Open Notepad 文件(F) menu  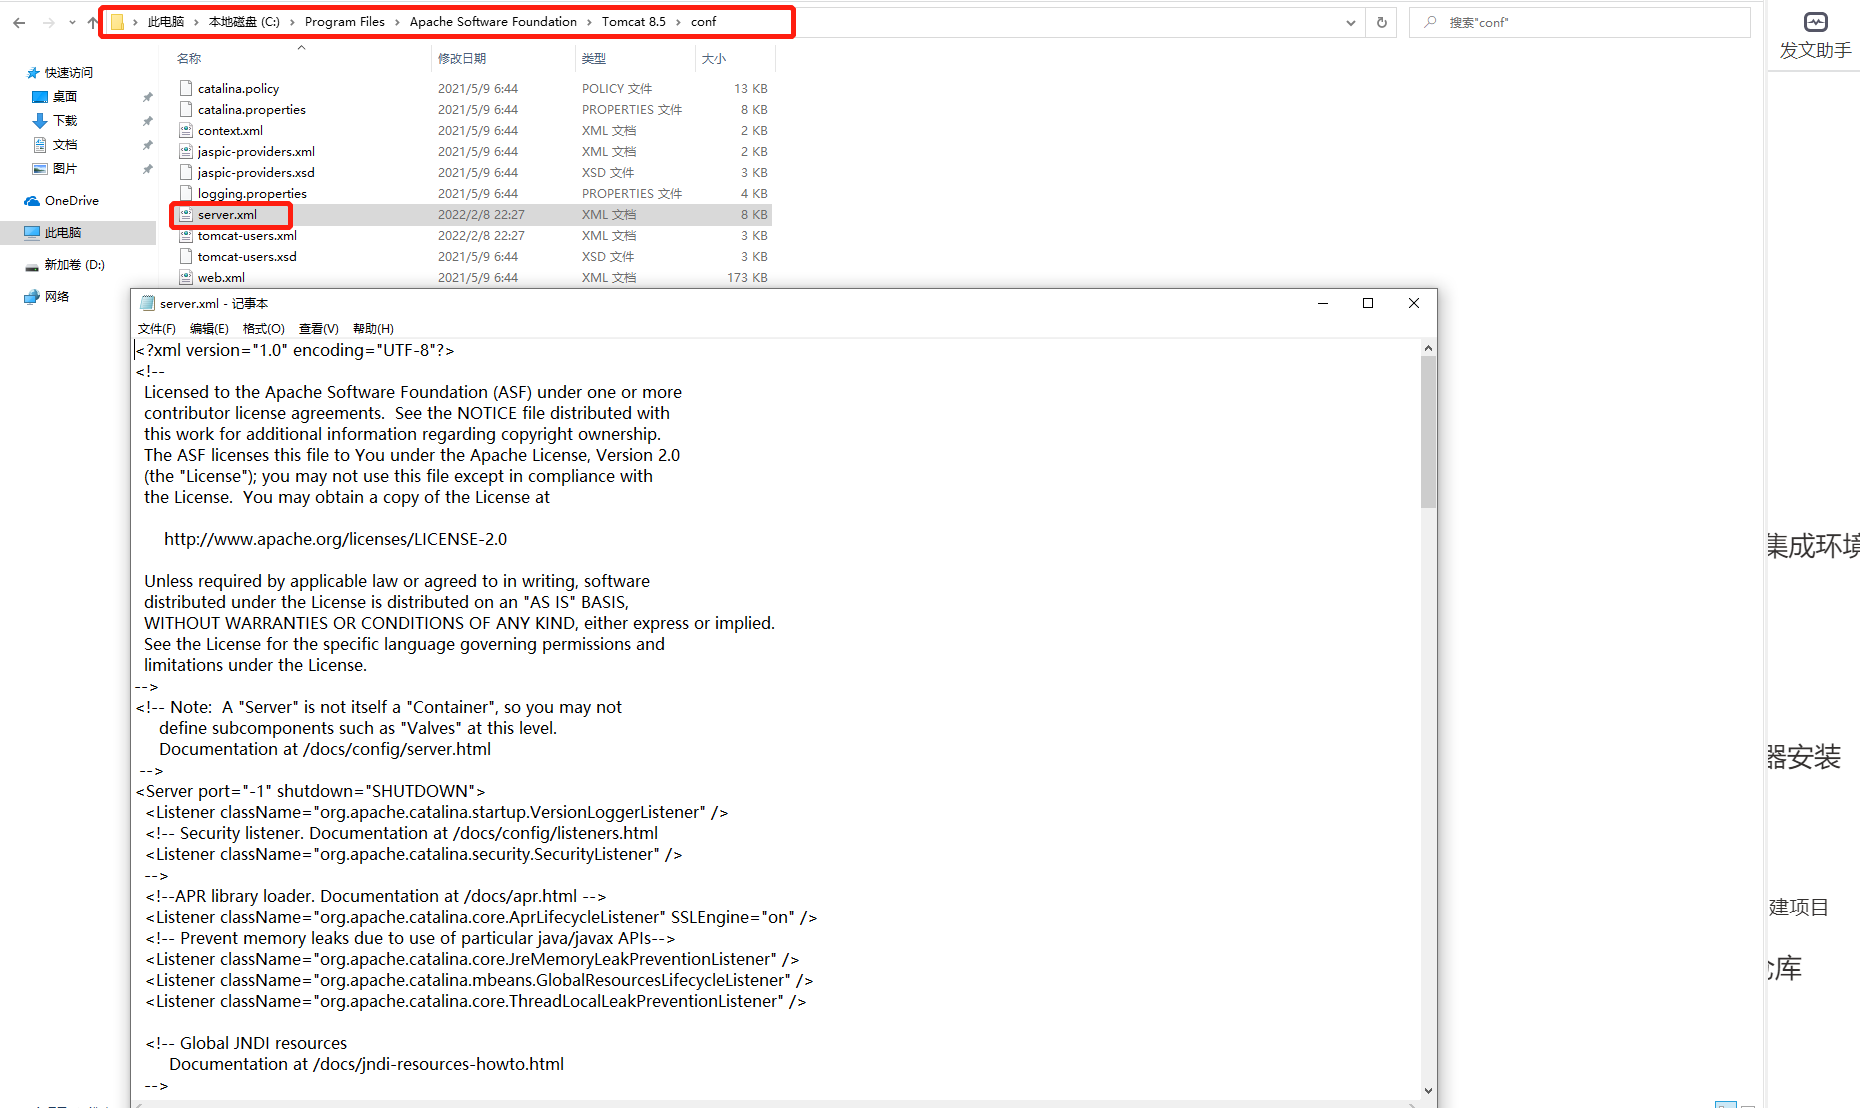[x=157, y=329]
